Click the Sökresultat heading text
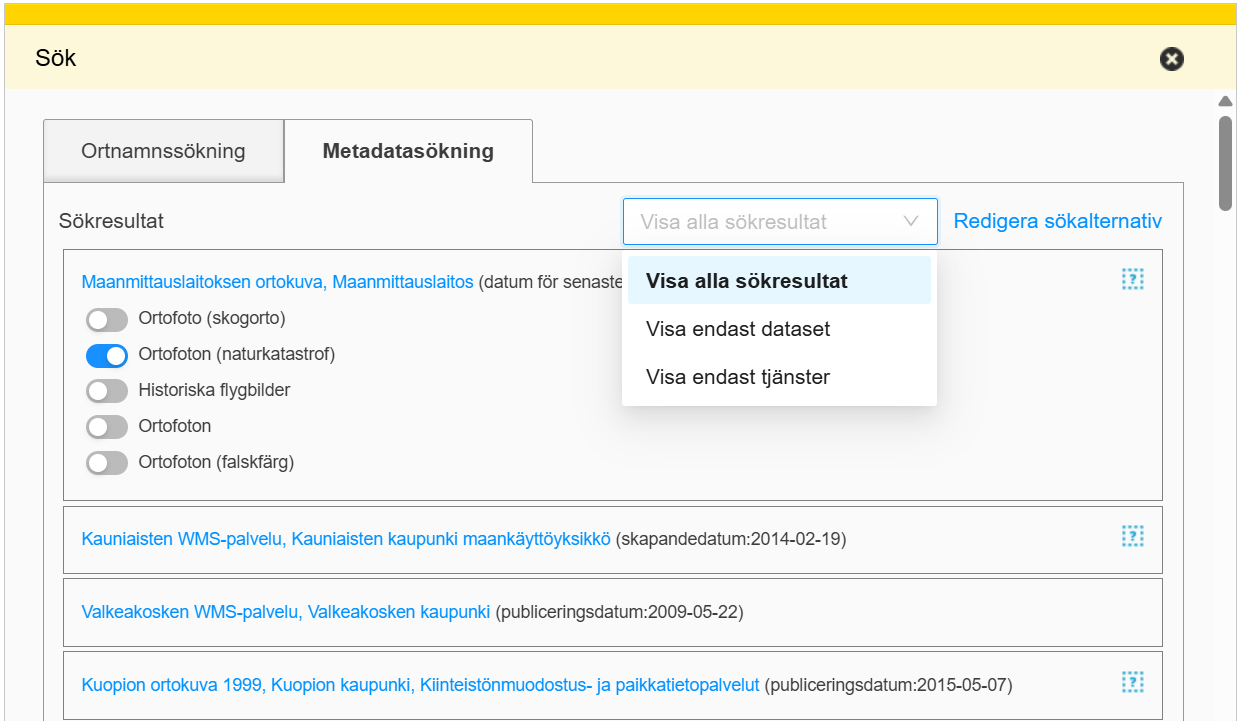The width and height of the screenshot is (1240, 721). click(111, 221)
